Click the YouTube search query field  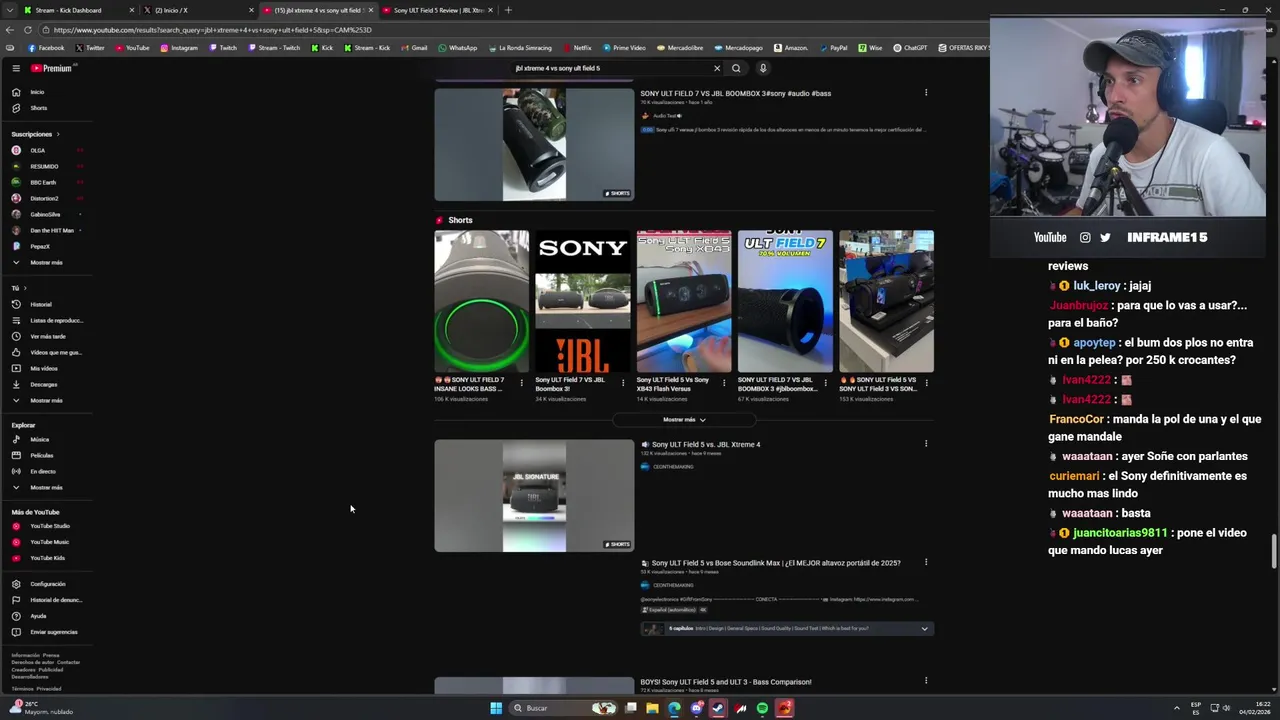click(x=610, y=68)
